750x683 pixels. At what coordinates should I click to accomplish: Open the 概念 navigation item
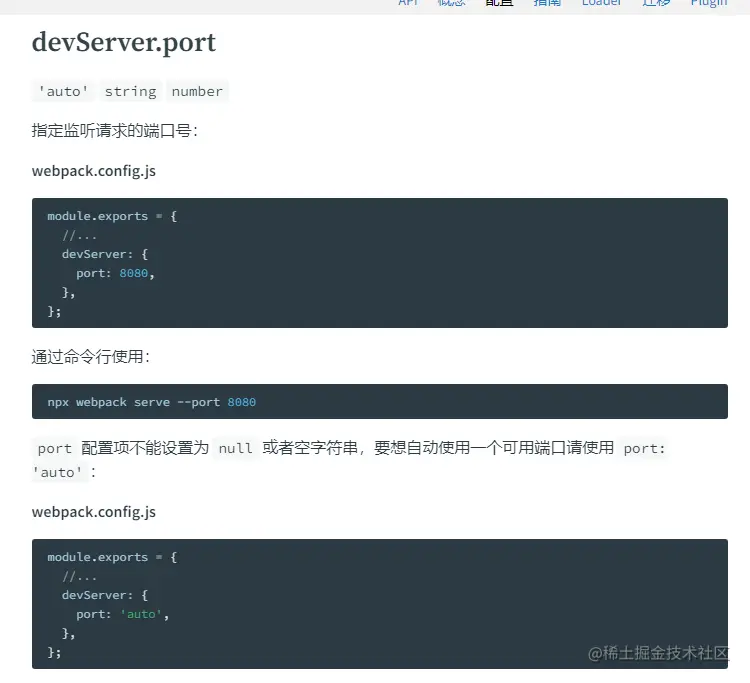coord(452,4)
